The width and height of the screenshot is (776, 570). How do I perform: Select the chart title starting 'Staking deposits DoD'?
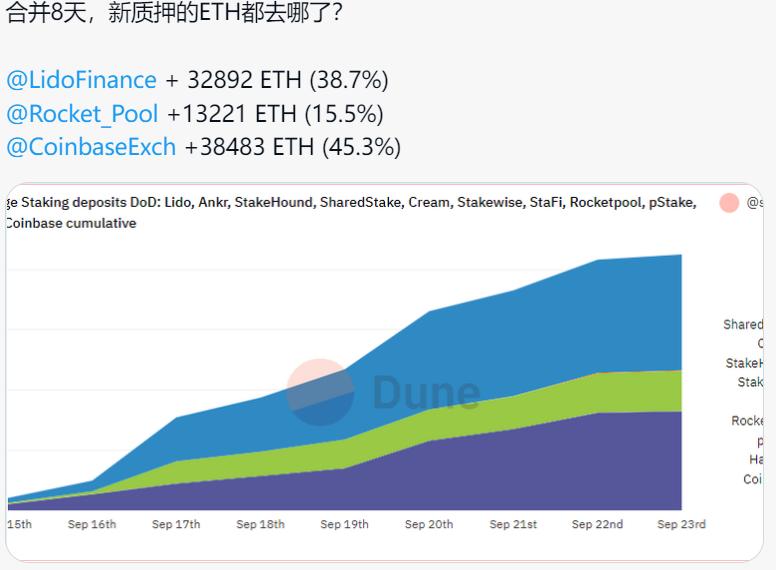pyautogui.click(x=350, y=203)
